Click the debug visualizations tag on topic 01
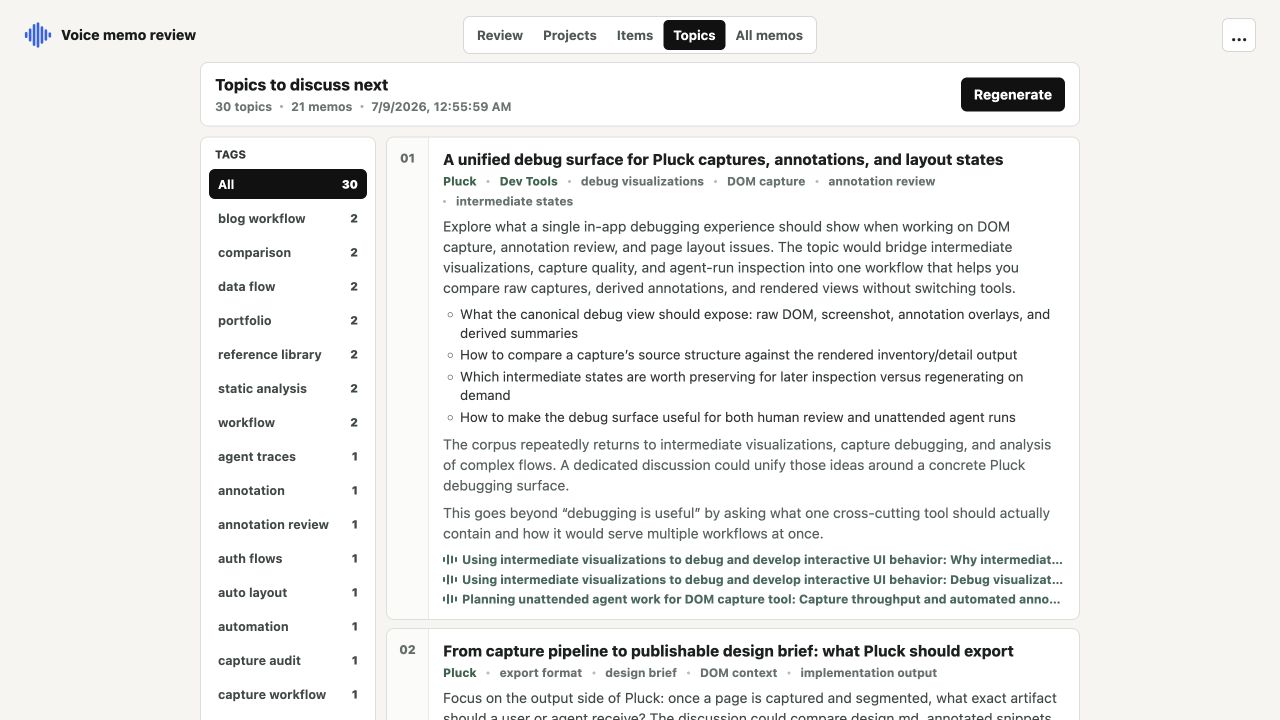1280x720 pixels. (x=642, y=181)
